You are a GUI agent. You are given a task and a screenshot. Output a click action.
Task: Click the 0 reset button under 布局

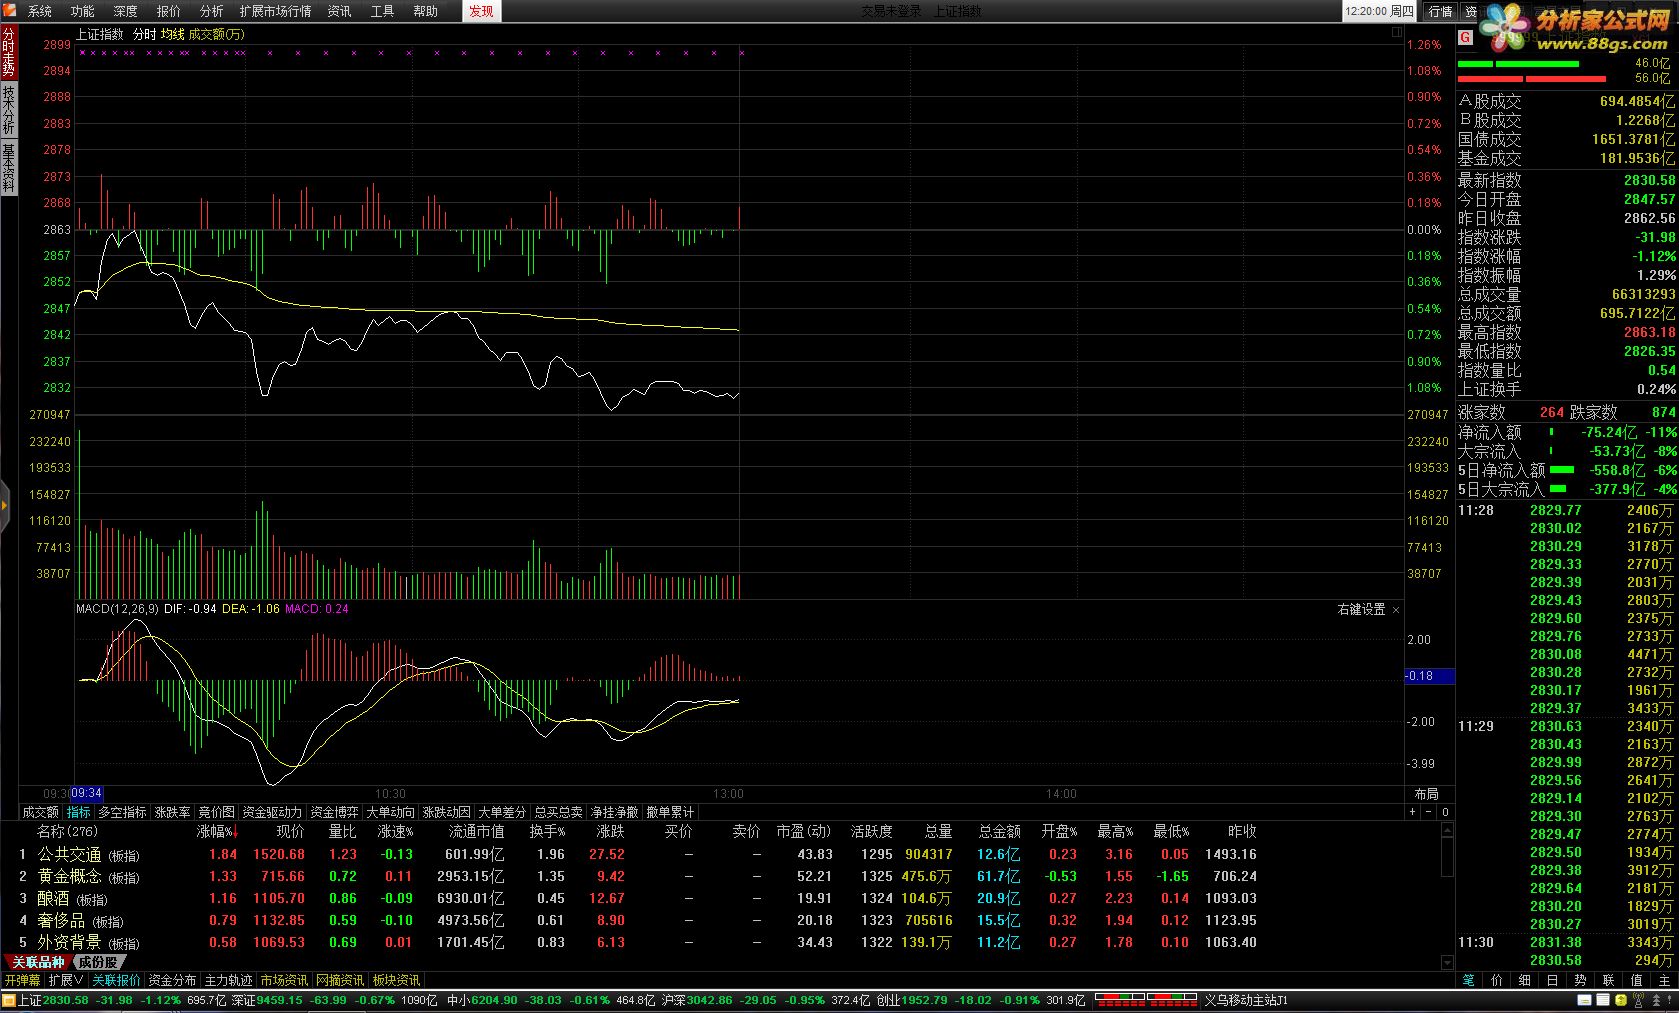1445,812
